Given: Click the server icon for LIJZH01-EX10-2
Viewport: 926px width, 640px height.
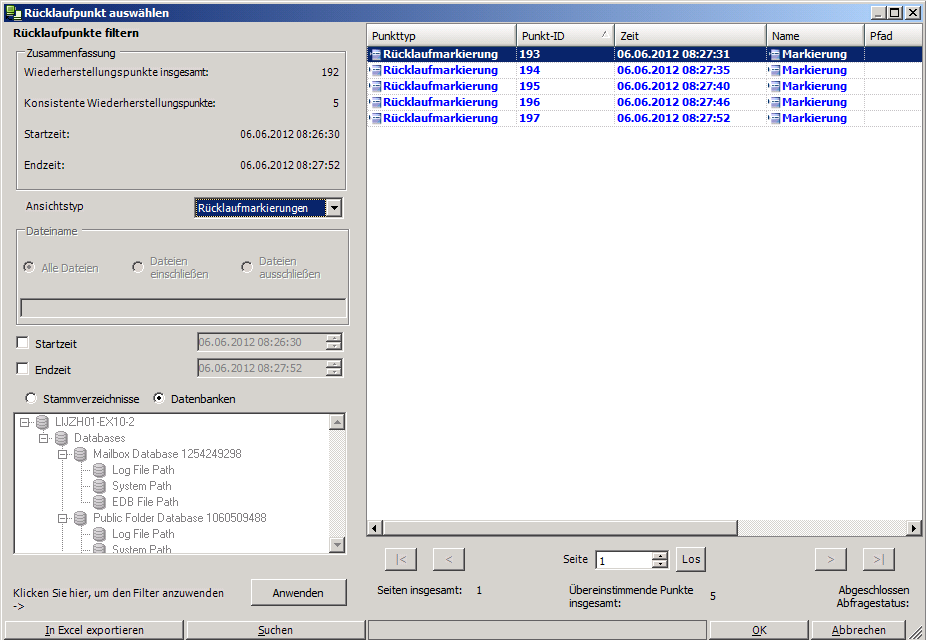Looking at the screenshot, I should pyautogui.click(x=42, y=422).
